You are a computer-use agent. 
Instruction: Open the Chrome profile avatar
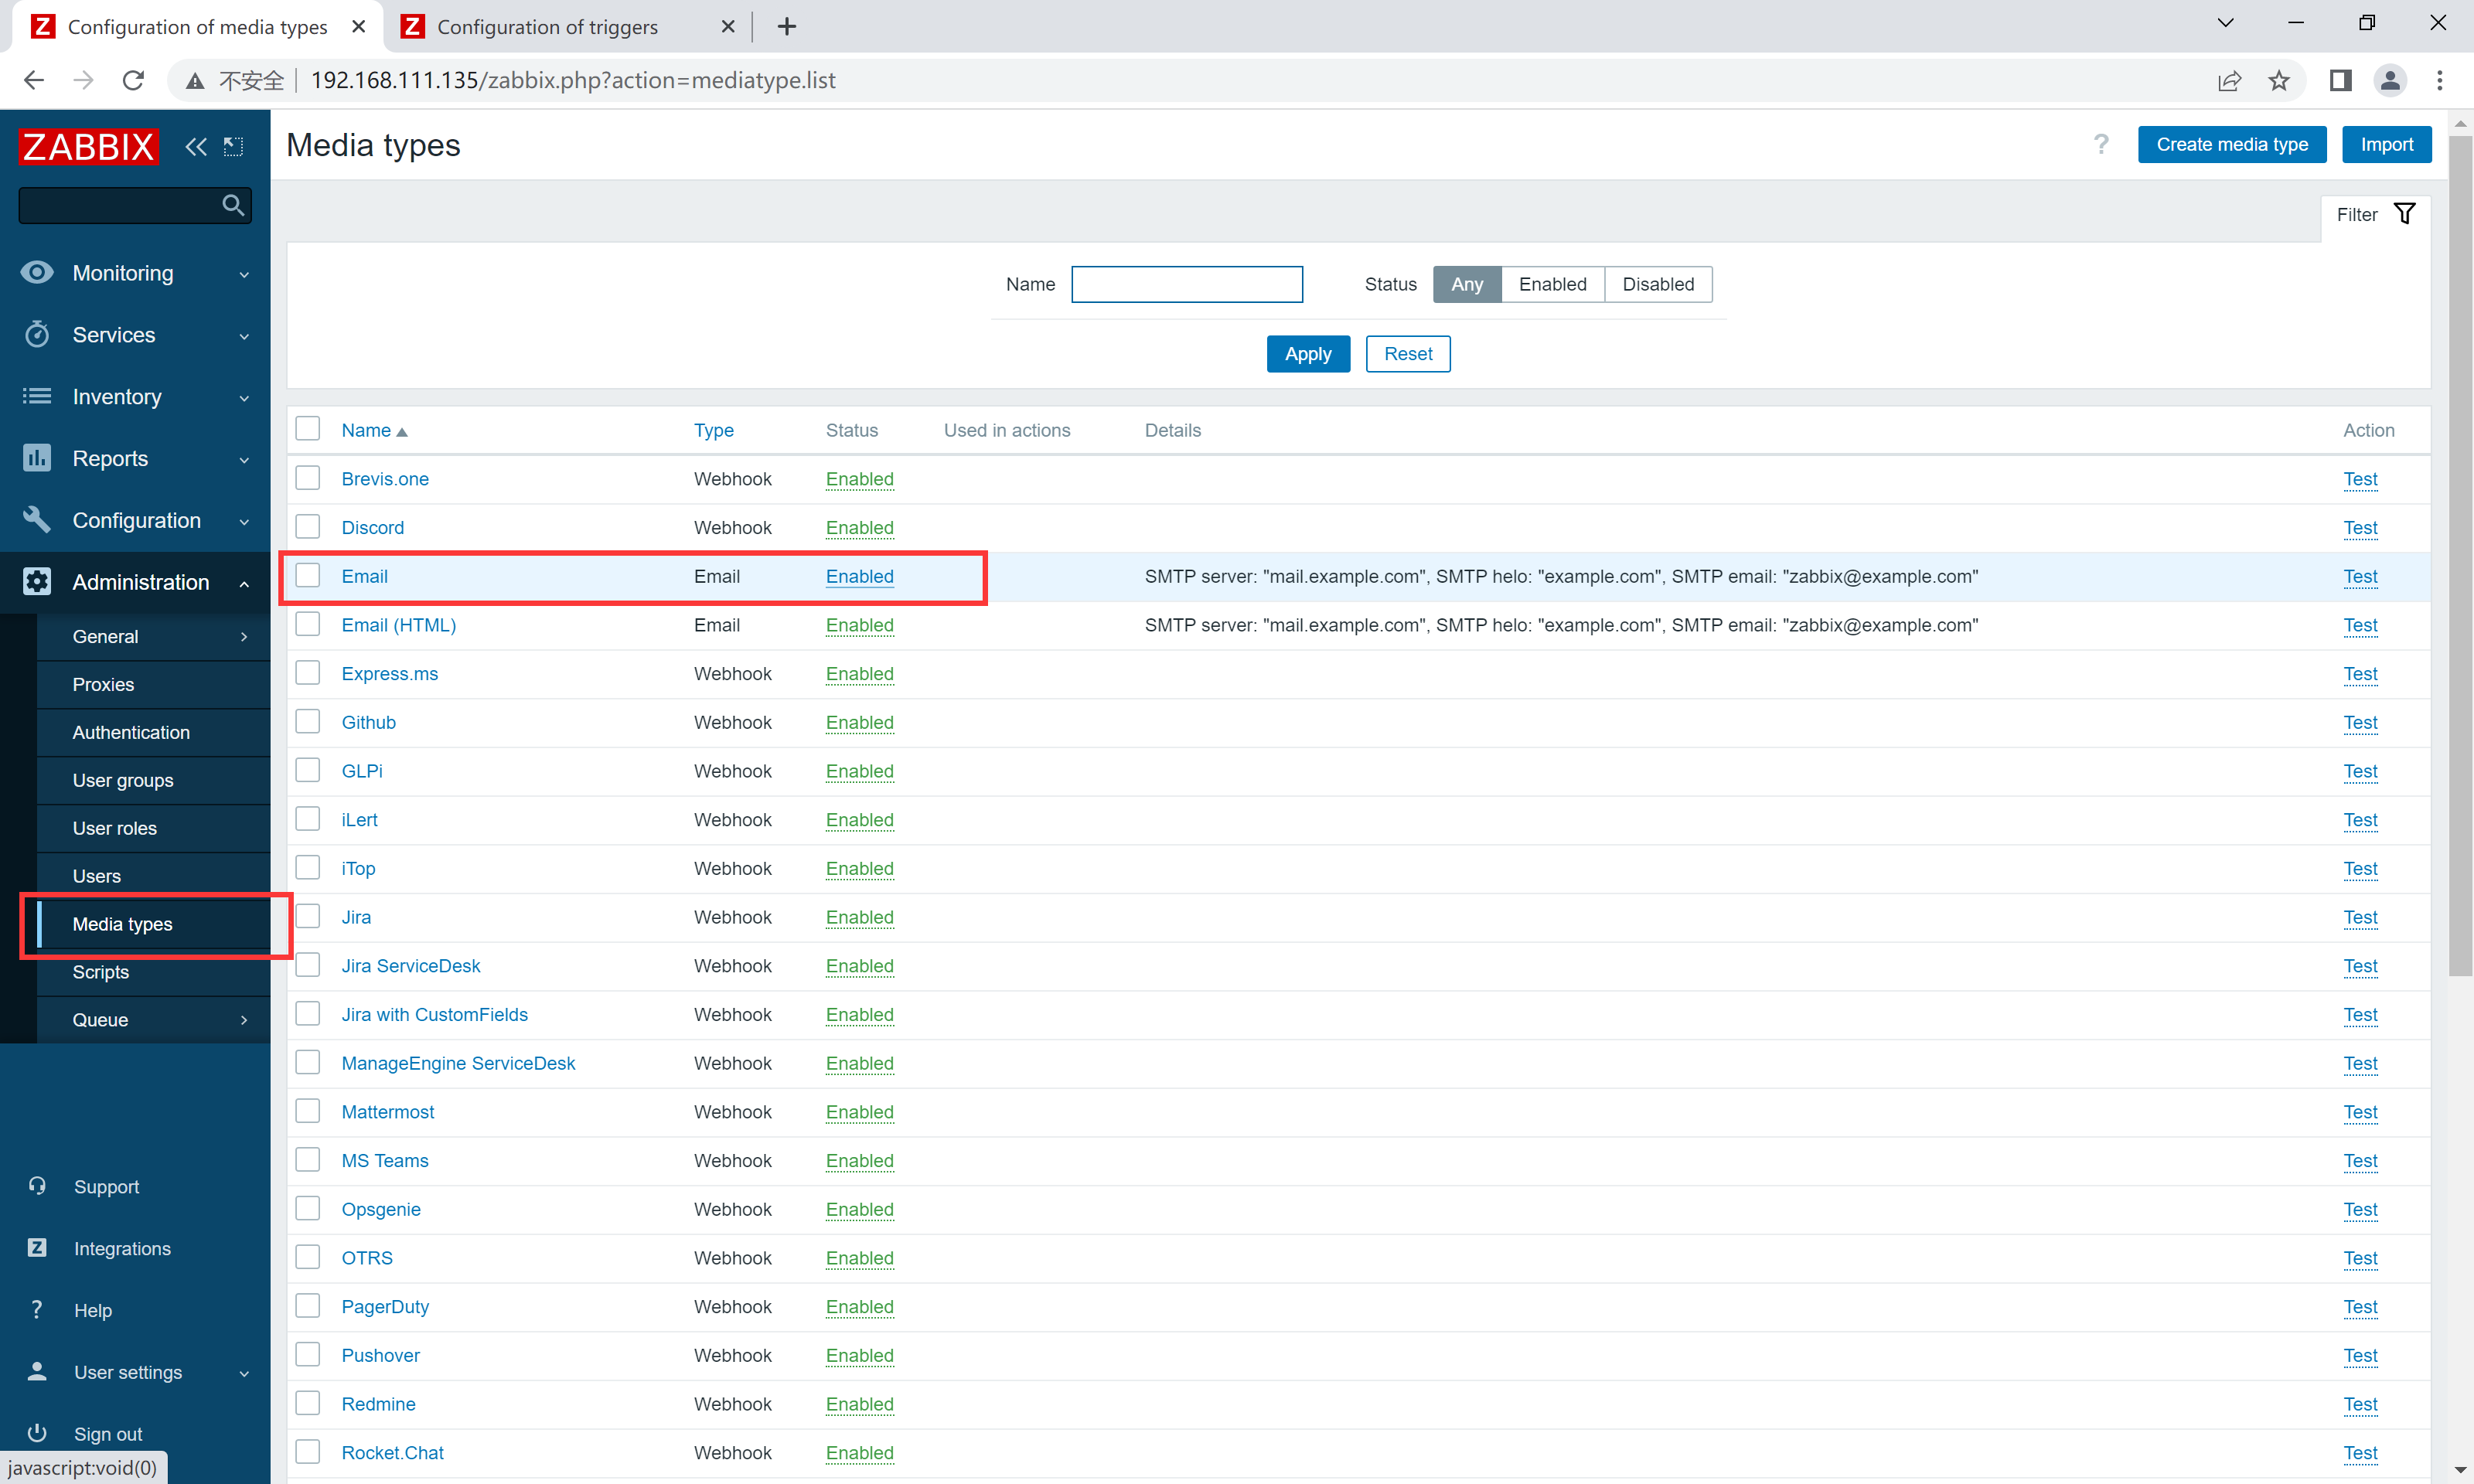pyautogui.click(x=2390, y=80)
